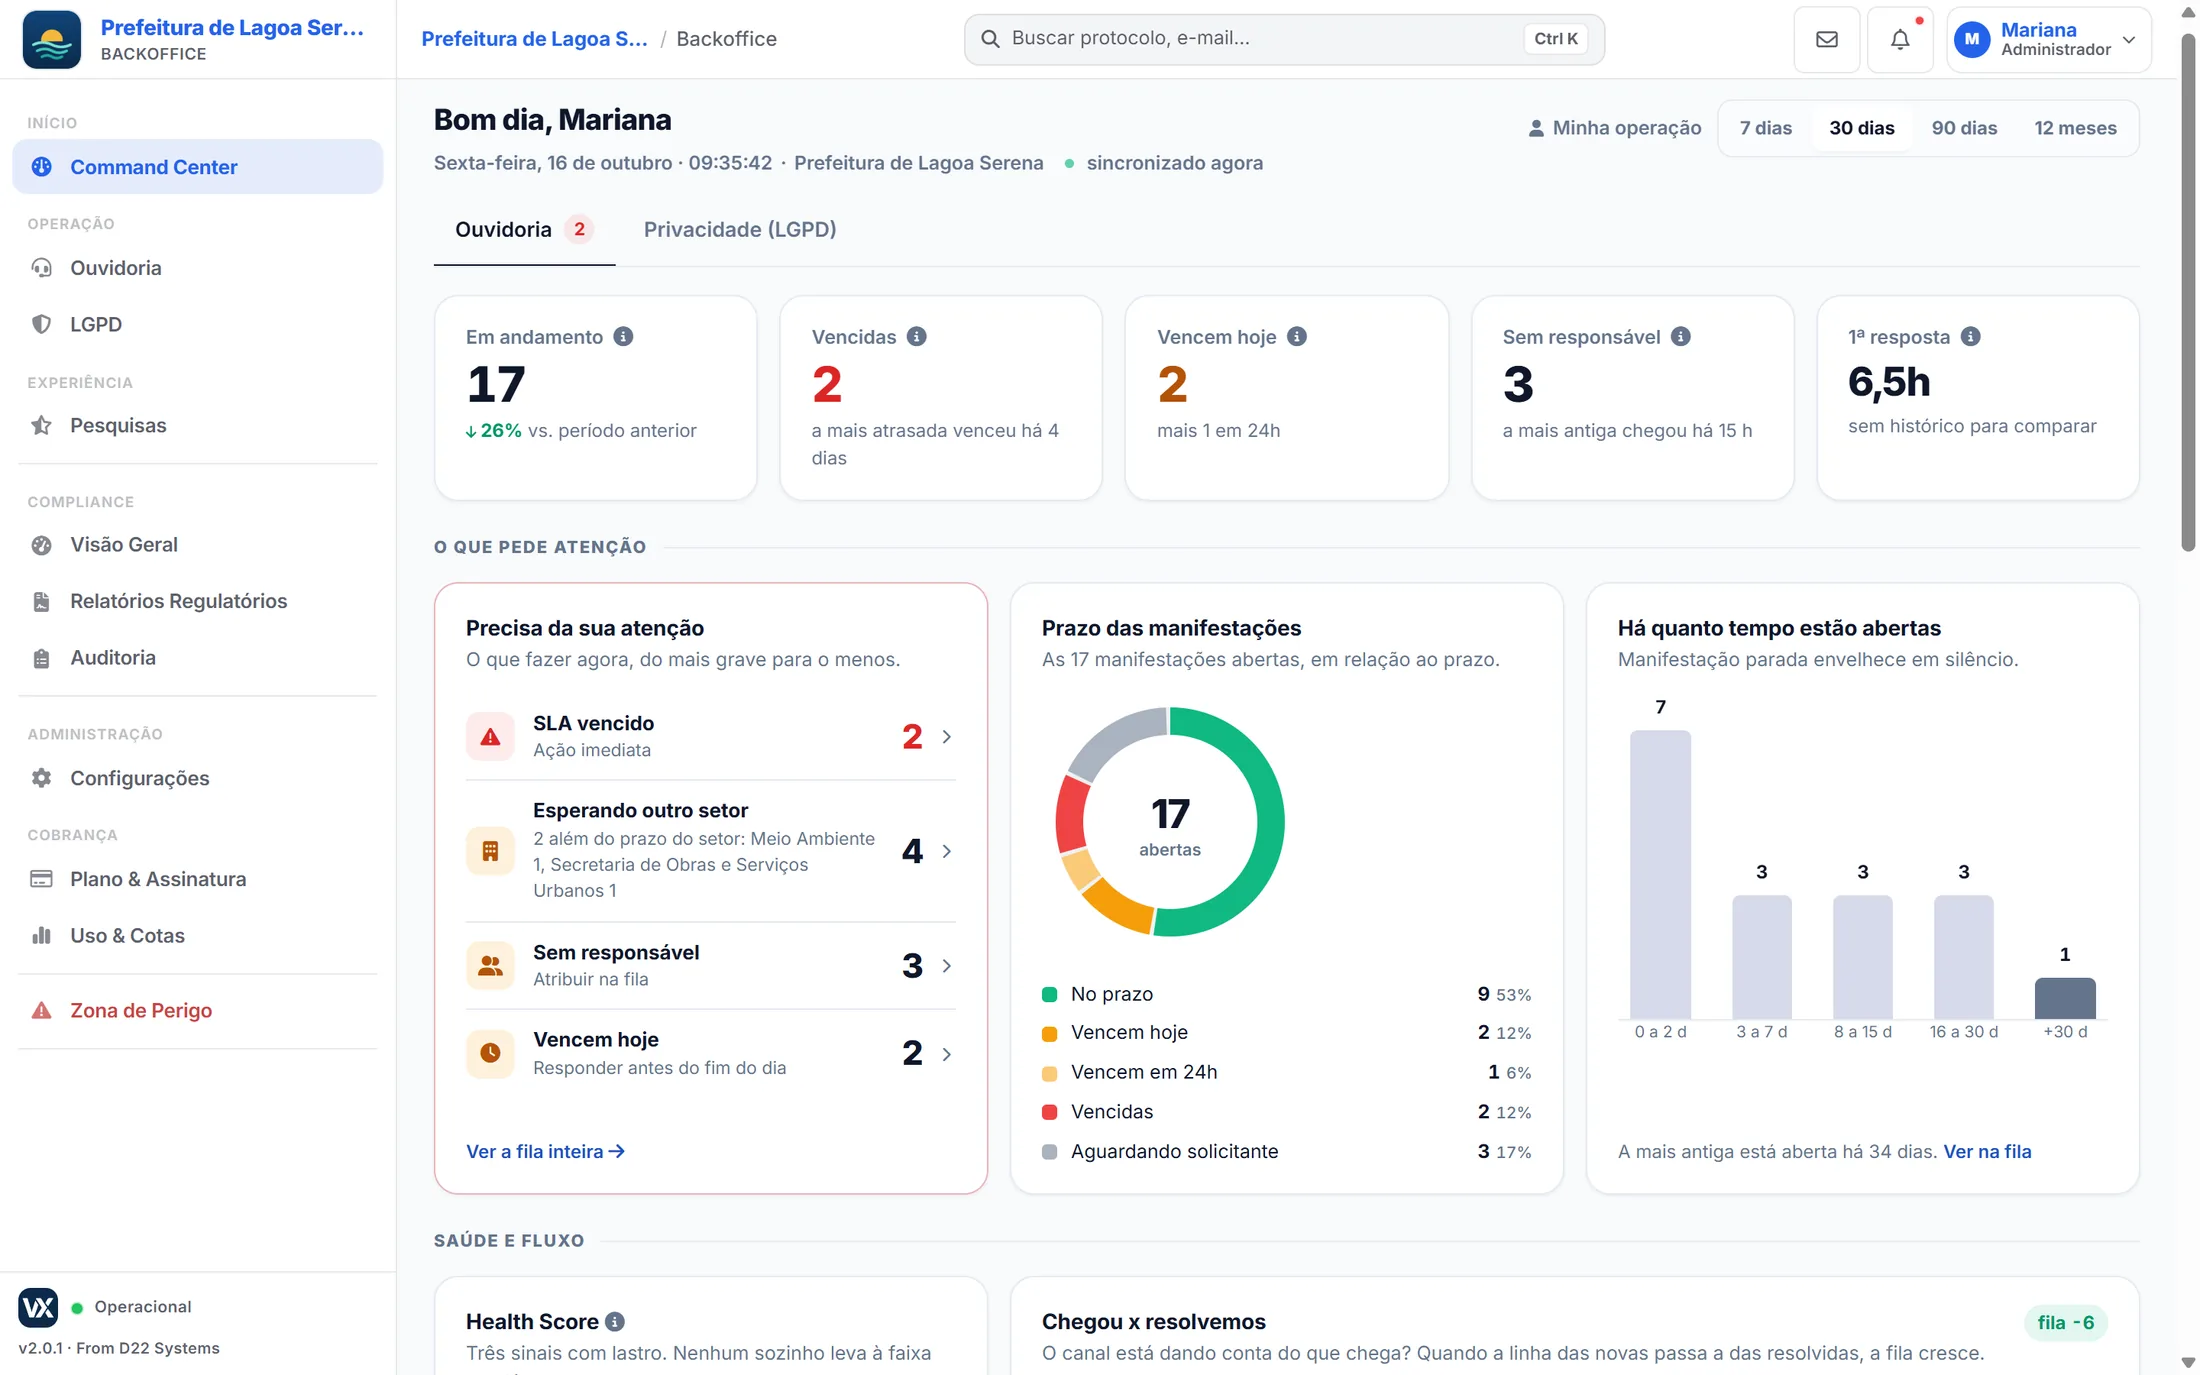Expand Vencem hoje attention row chevron
Image resolution: width=2200 pixels, height=1375 pixels.
[946, 1054]
